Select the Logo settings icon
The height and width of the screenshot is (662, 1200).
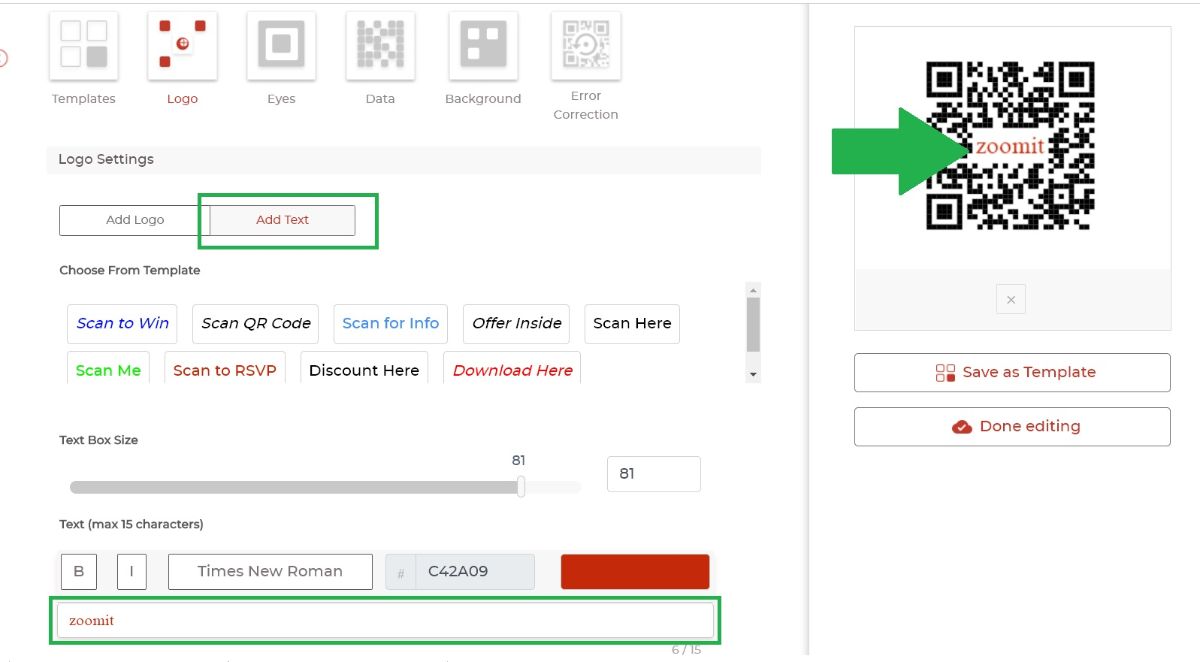point(182,45)
